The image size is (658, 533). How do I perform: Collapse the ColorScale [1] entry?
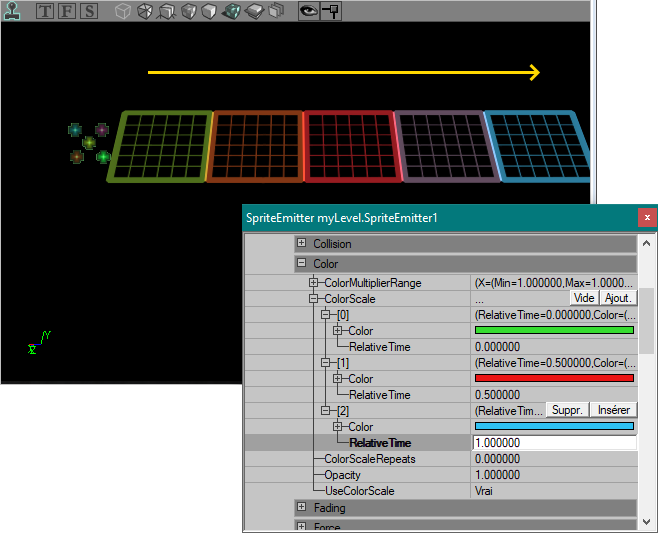click(x=326, y=363)
